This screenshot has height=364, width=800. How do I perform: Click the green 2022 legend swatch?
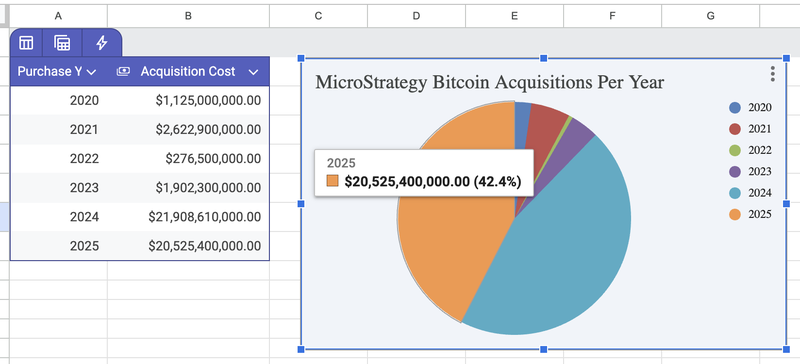(x=735, y=150)
